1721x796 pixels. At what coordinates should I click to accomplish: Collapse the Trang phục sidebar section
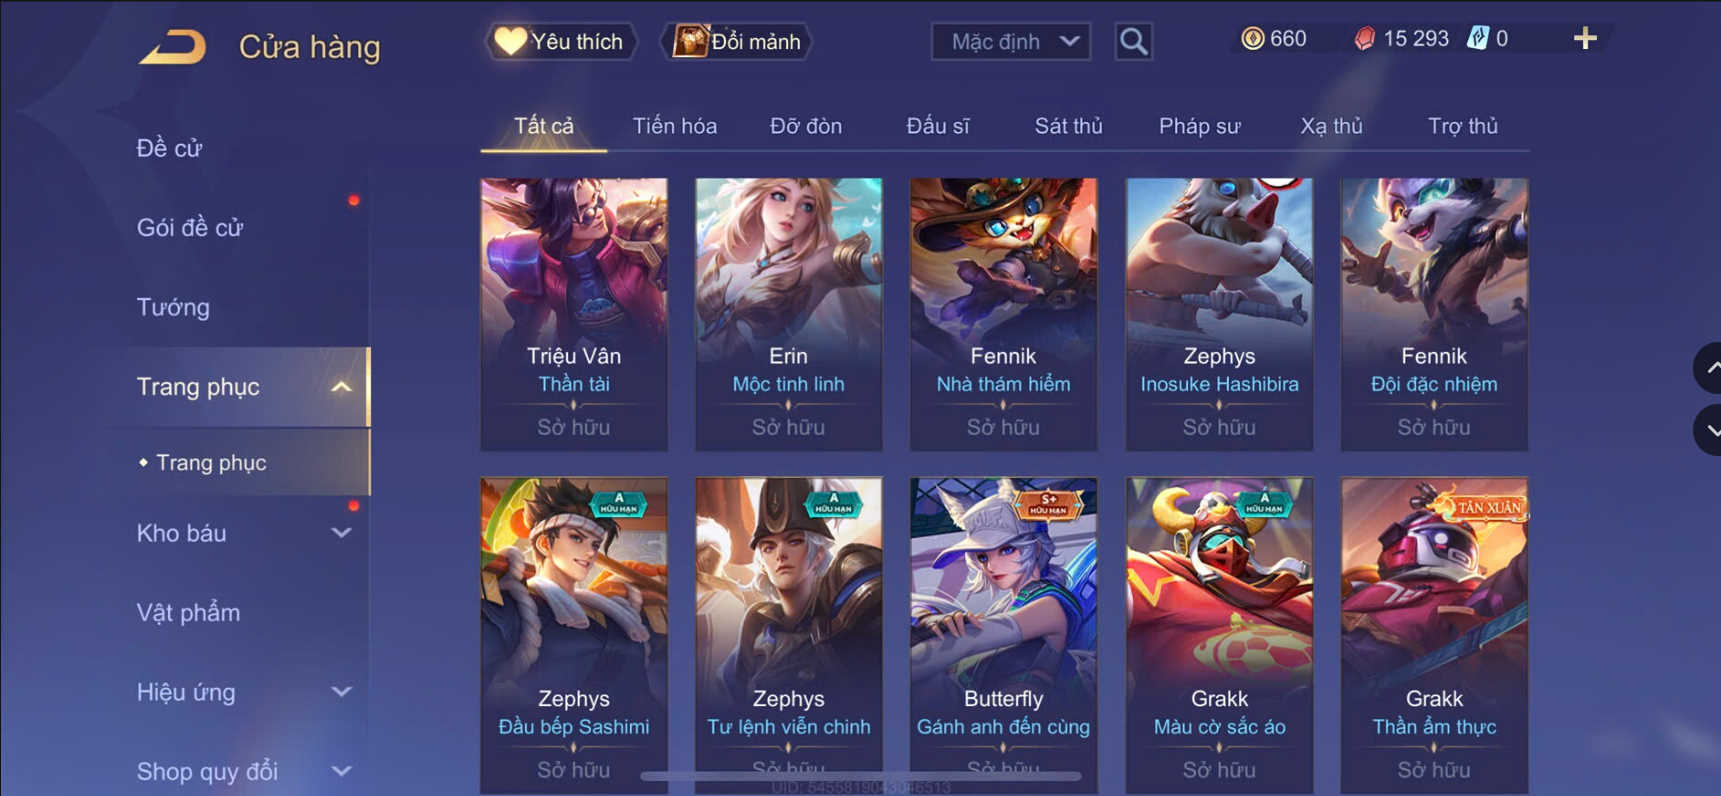pos(341,387)
